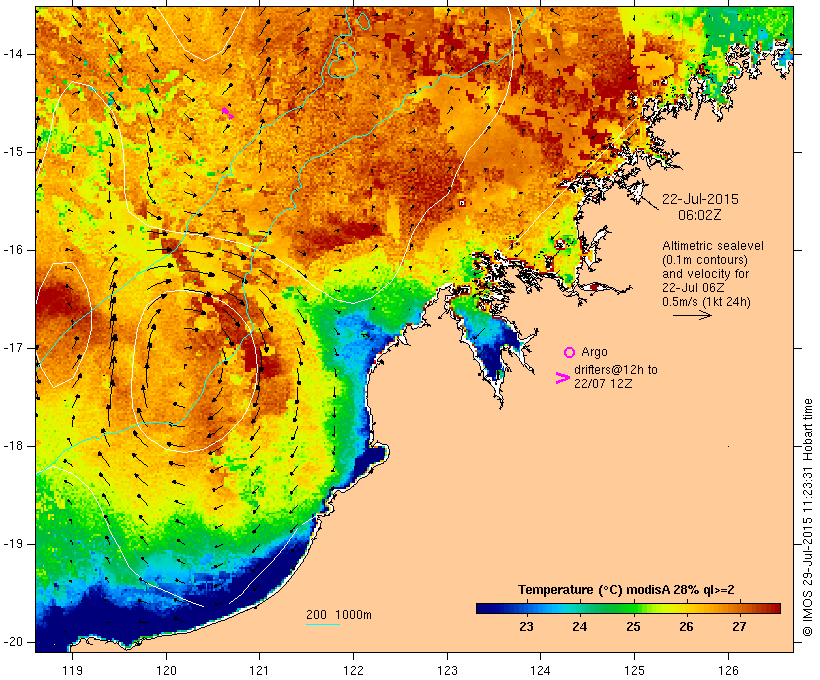Click the latitude axis label -14
The image size is (820, 680).
(x=13, y=54)
